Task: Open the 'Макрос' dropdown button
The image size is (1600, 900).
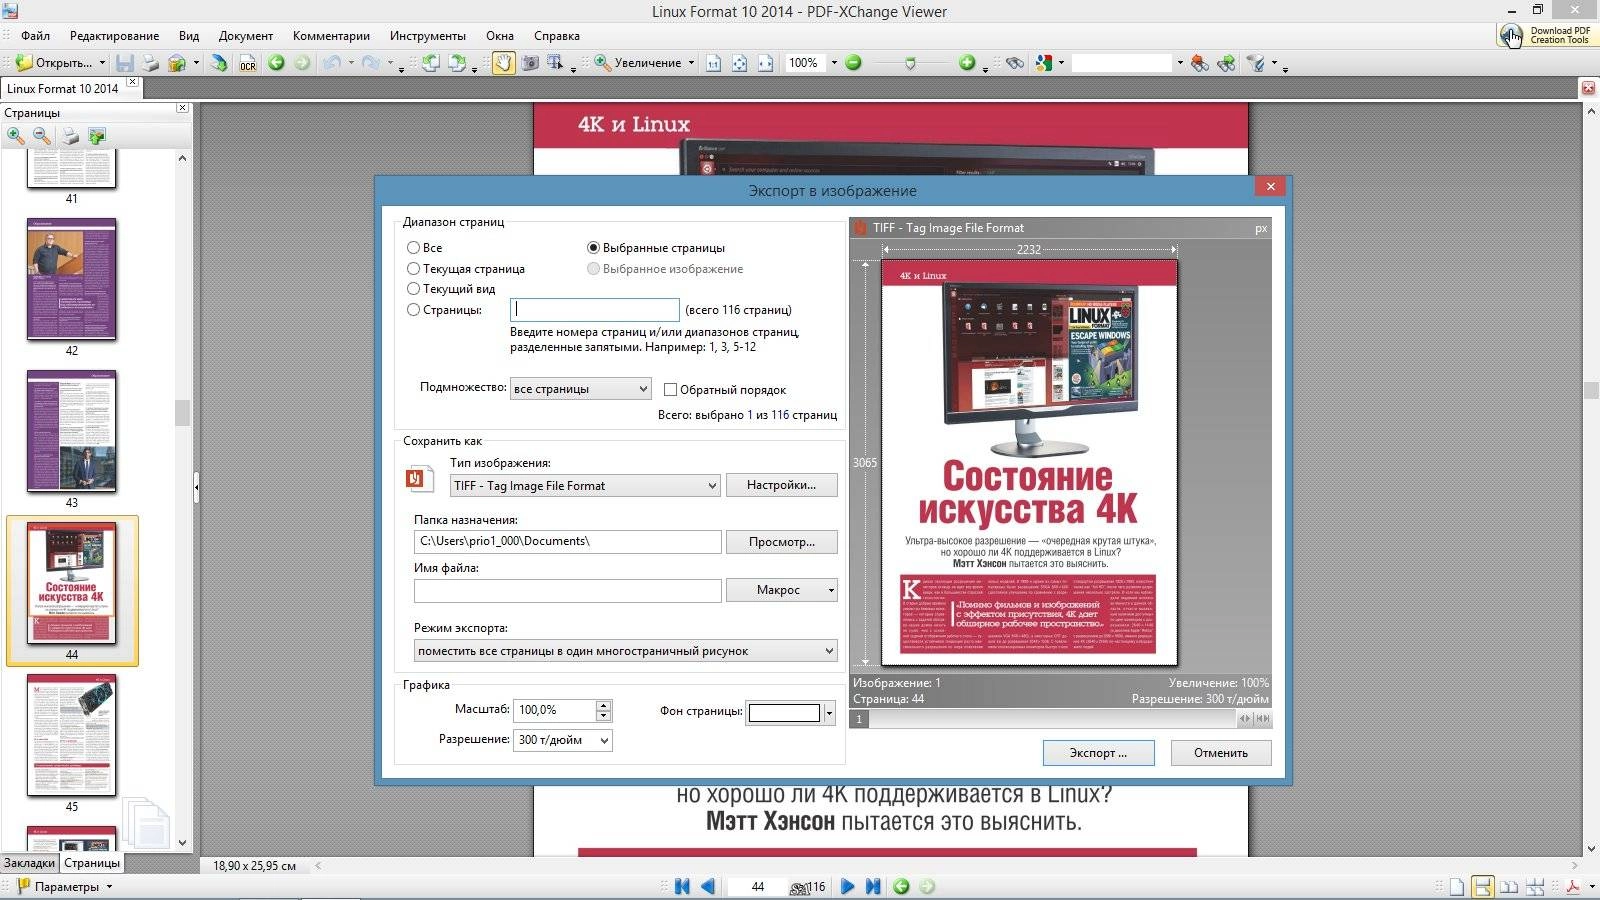Action: (x=781, y=590)
